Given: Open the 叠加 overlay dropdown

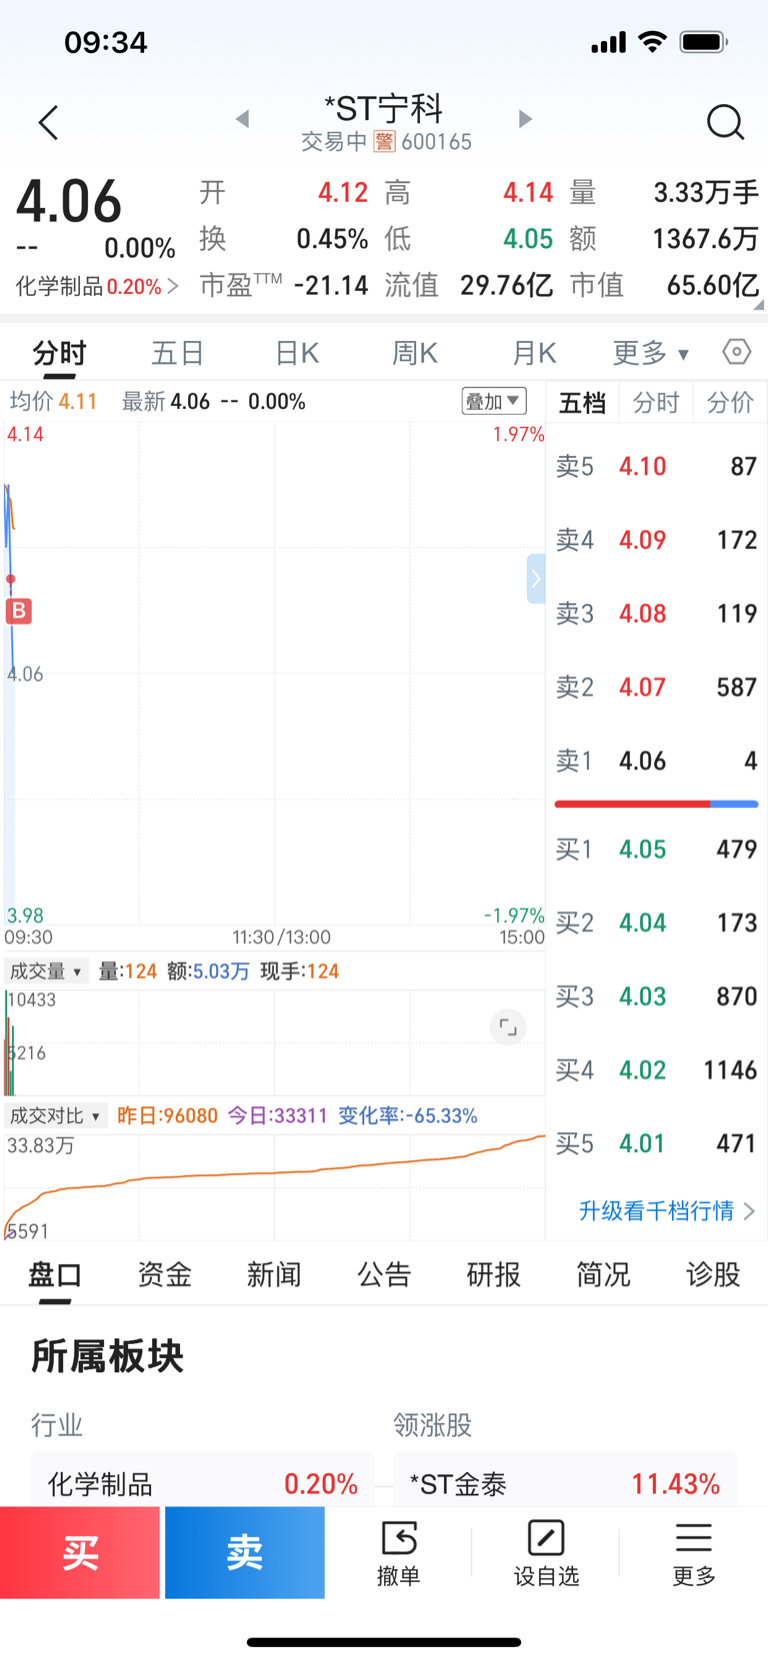Looking at the screenshot, I should pos(493,401).
